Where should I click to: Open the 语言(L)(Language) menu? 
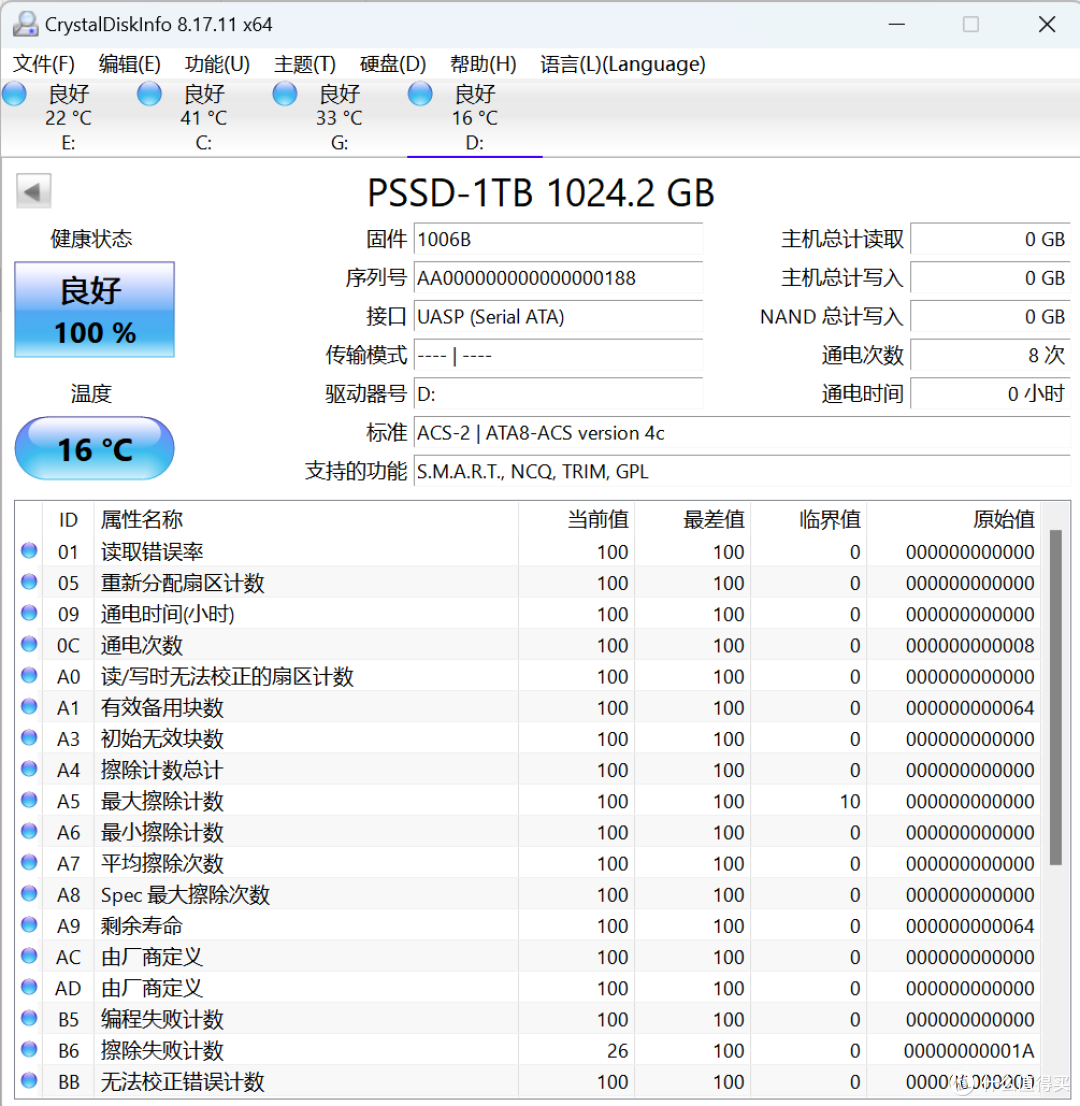click(x=623, y=64)
